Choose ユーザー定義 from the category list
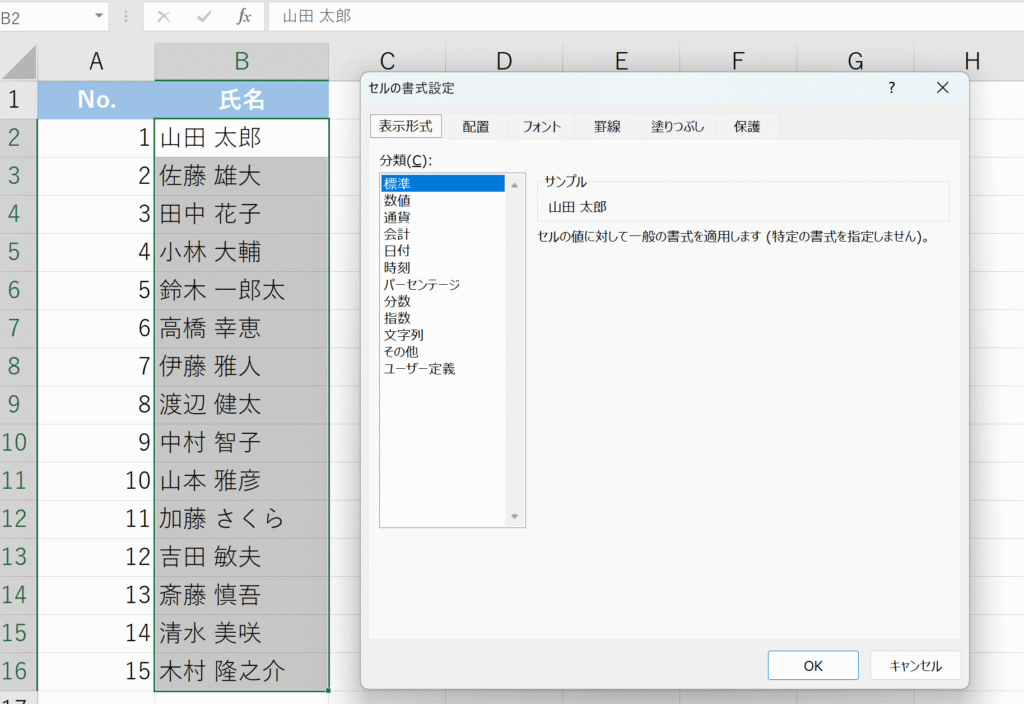1024x704 pixels. (419, 369)
